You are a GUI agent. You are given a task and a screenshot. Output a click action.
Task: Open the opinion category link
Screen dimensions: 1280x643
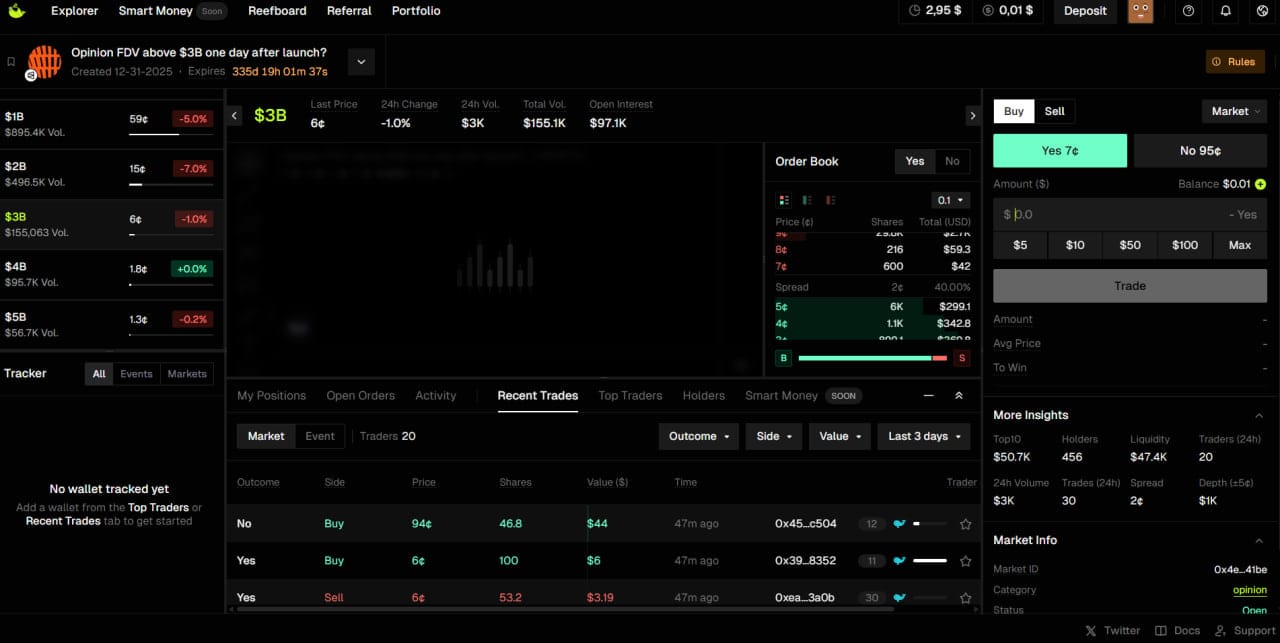click(1250, 590)
